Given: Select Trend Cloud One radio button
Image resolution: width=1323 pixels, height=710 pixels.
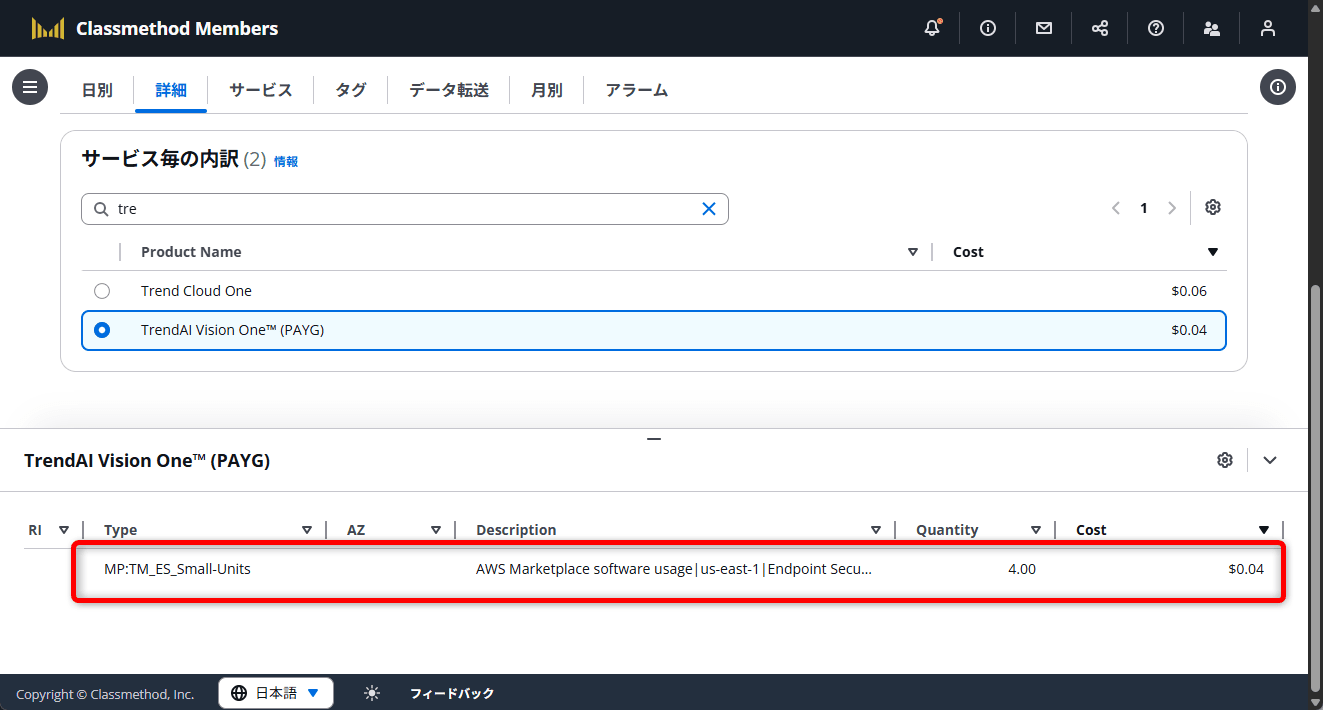Looking at the screenshot, I should point(102,291).
